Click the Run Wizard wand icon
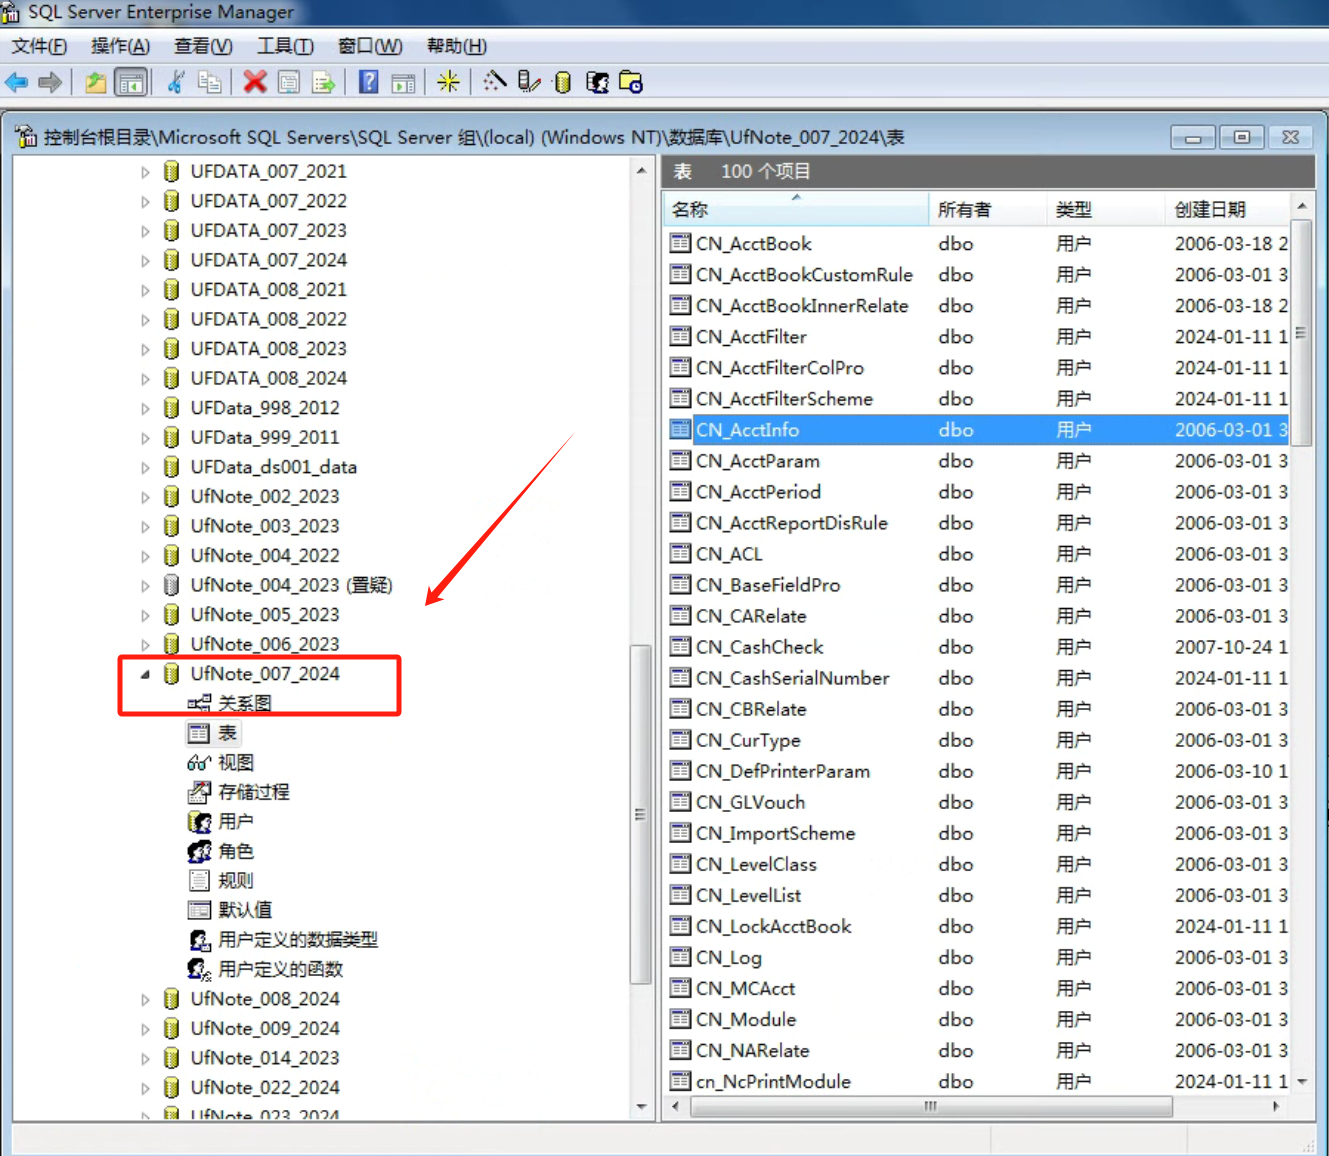This screenshot has height=1156, width=1329. click(x=495, y=82)
